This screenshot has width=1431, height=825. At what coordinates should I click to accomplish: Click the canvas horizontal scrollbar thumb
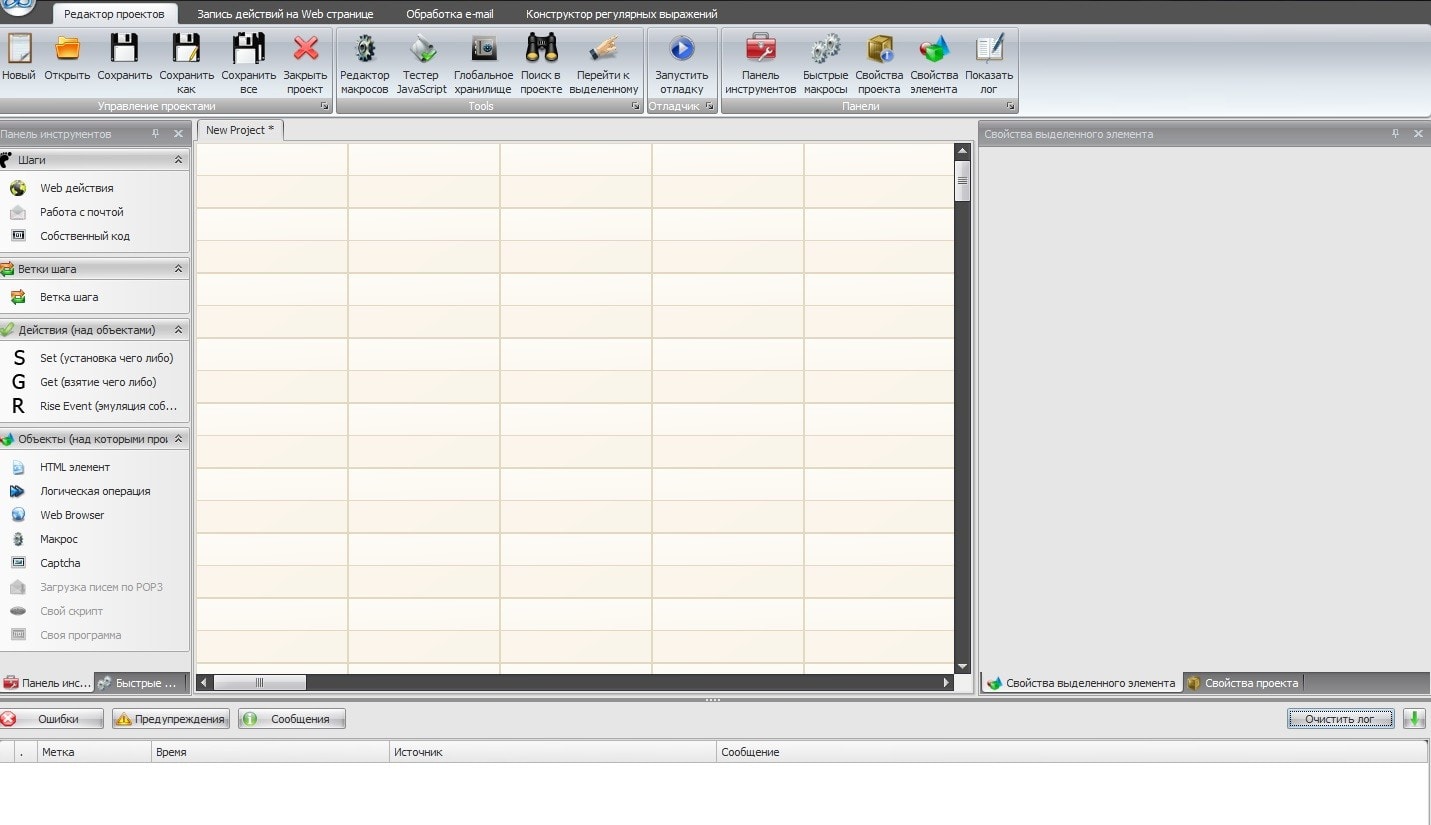[x=260, y=683]
